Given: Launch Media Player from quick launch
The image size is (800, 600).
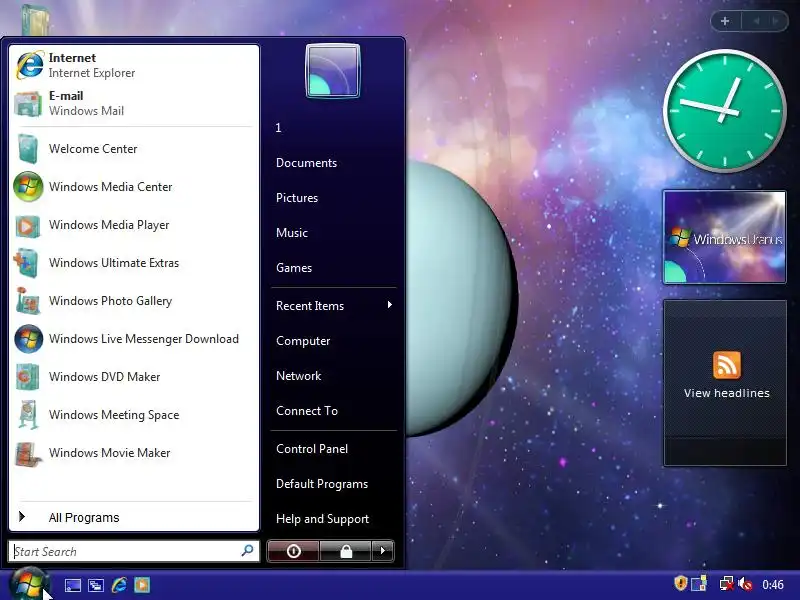Looking at the screenshot, I should coord(142,585).
